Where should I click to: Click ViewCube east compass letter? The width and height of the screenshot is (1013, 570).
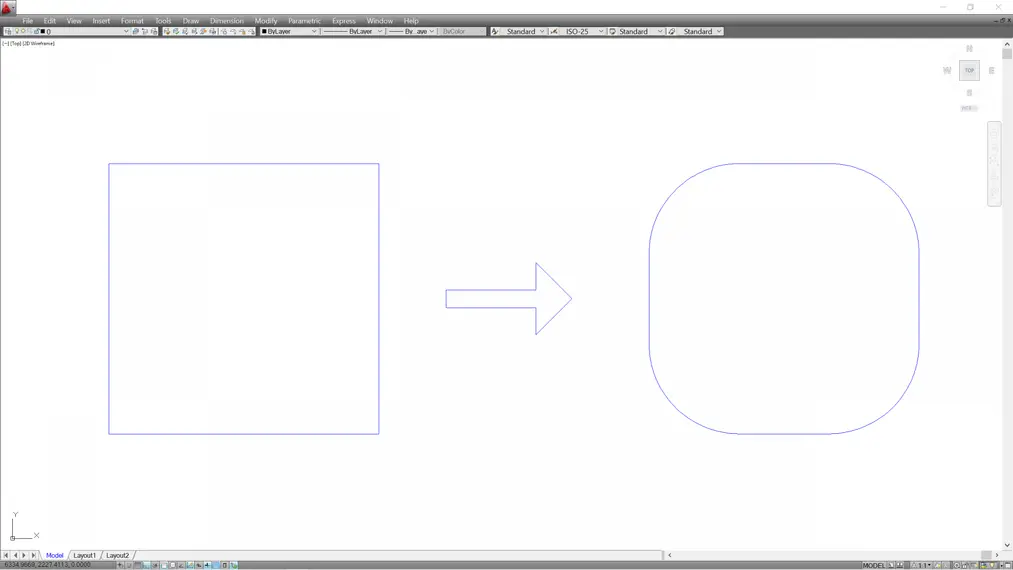pos(992,70)
